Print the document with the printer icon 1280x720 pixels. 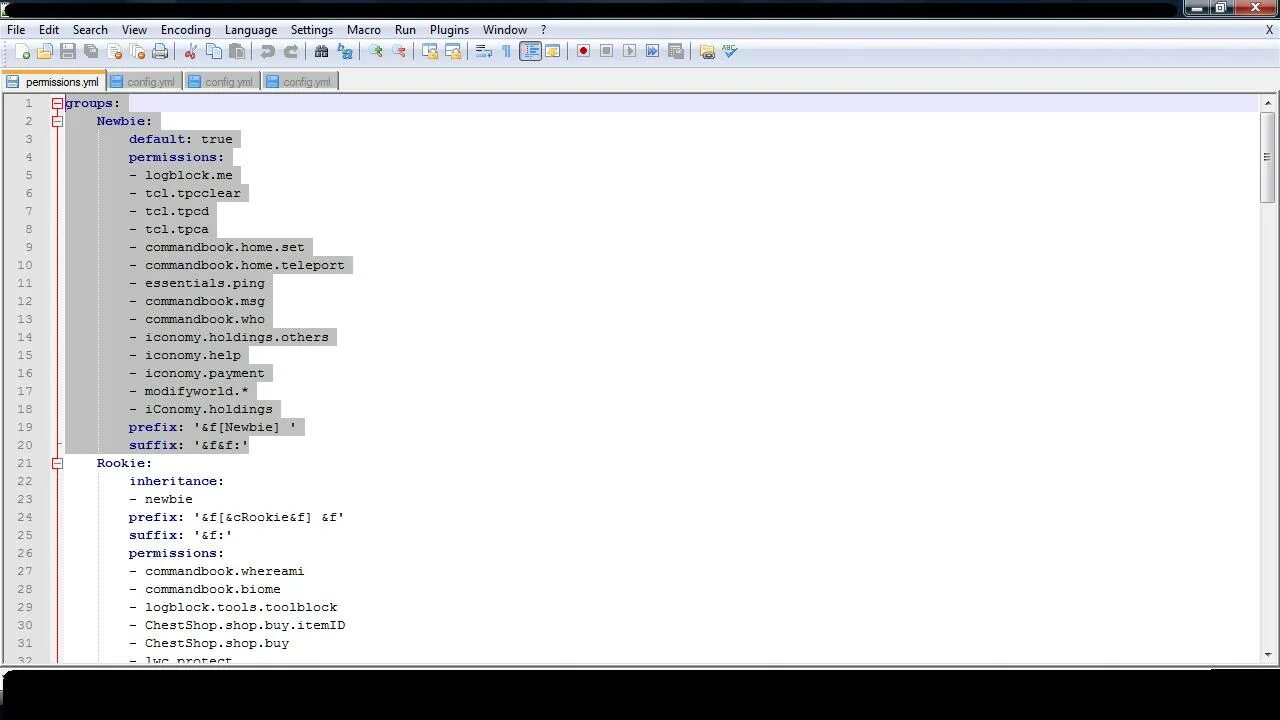pyautogui.click(x=160, y=51)
